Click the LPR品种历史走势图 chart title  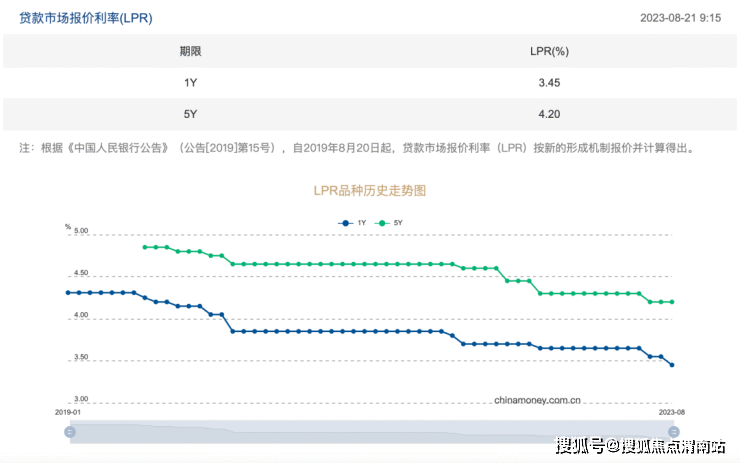[x=371, y=189]
